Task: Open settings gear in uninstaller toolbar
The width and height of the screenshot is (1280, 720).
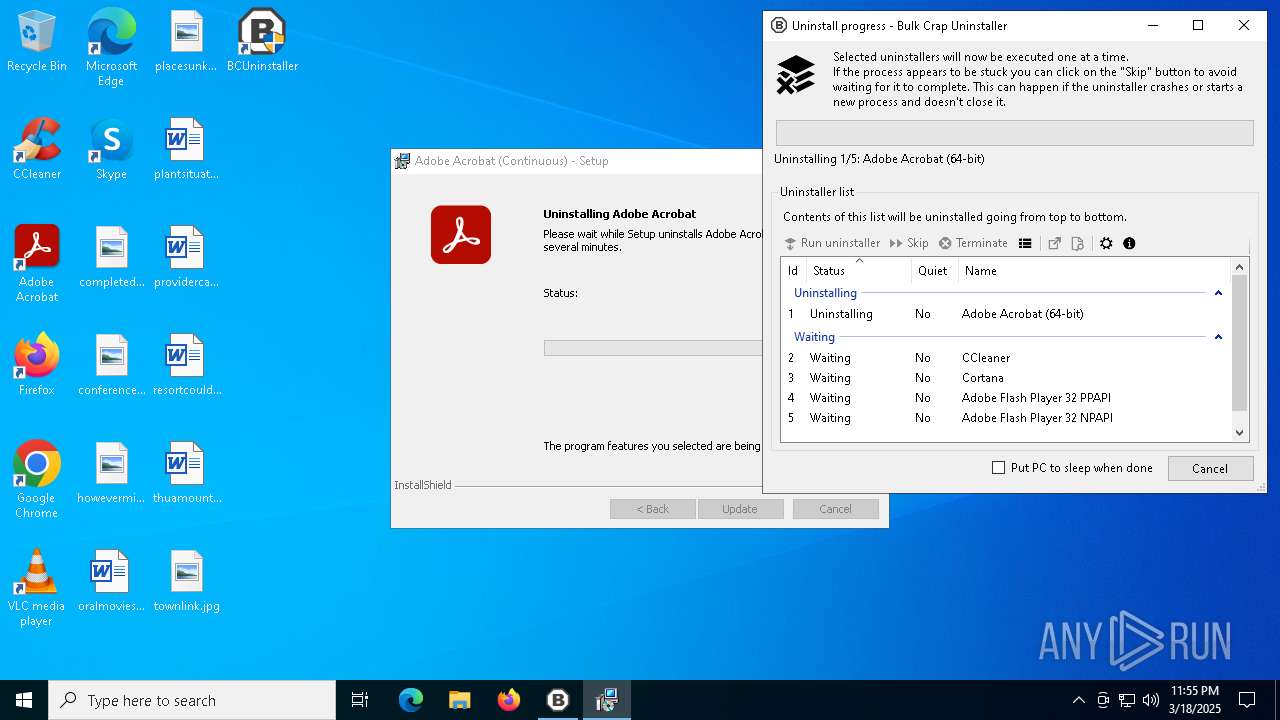Action: click(x=1106, y=243)
